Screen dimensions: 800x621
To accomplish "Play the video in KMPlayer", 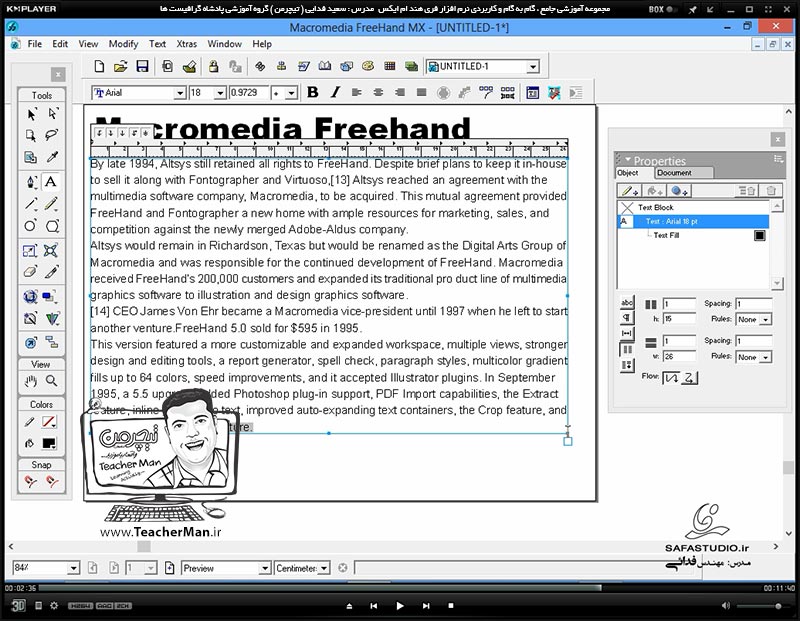I will (400, 606).
